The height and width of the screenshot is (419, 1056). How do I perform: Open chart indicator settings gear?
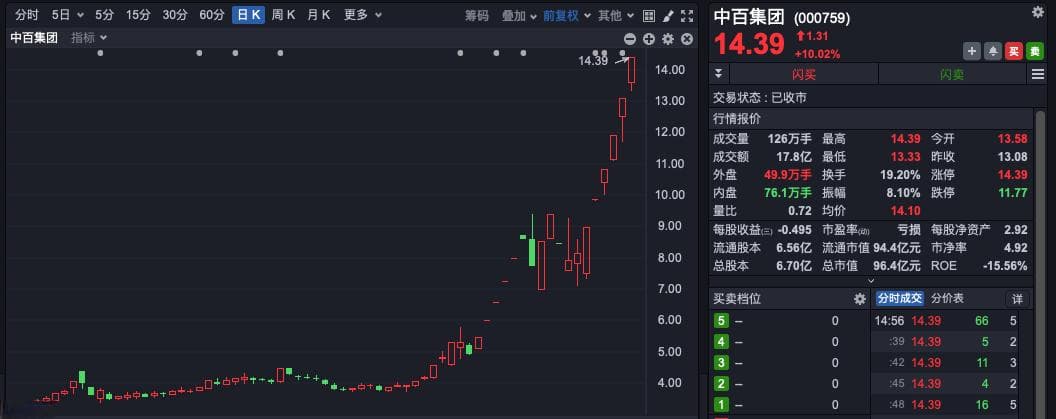click(667, 39)
